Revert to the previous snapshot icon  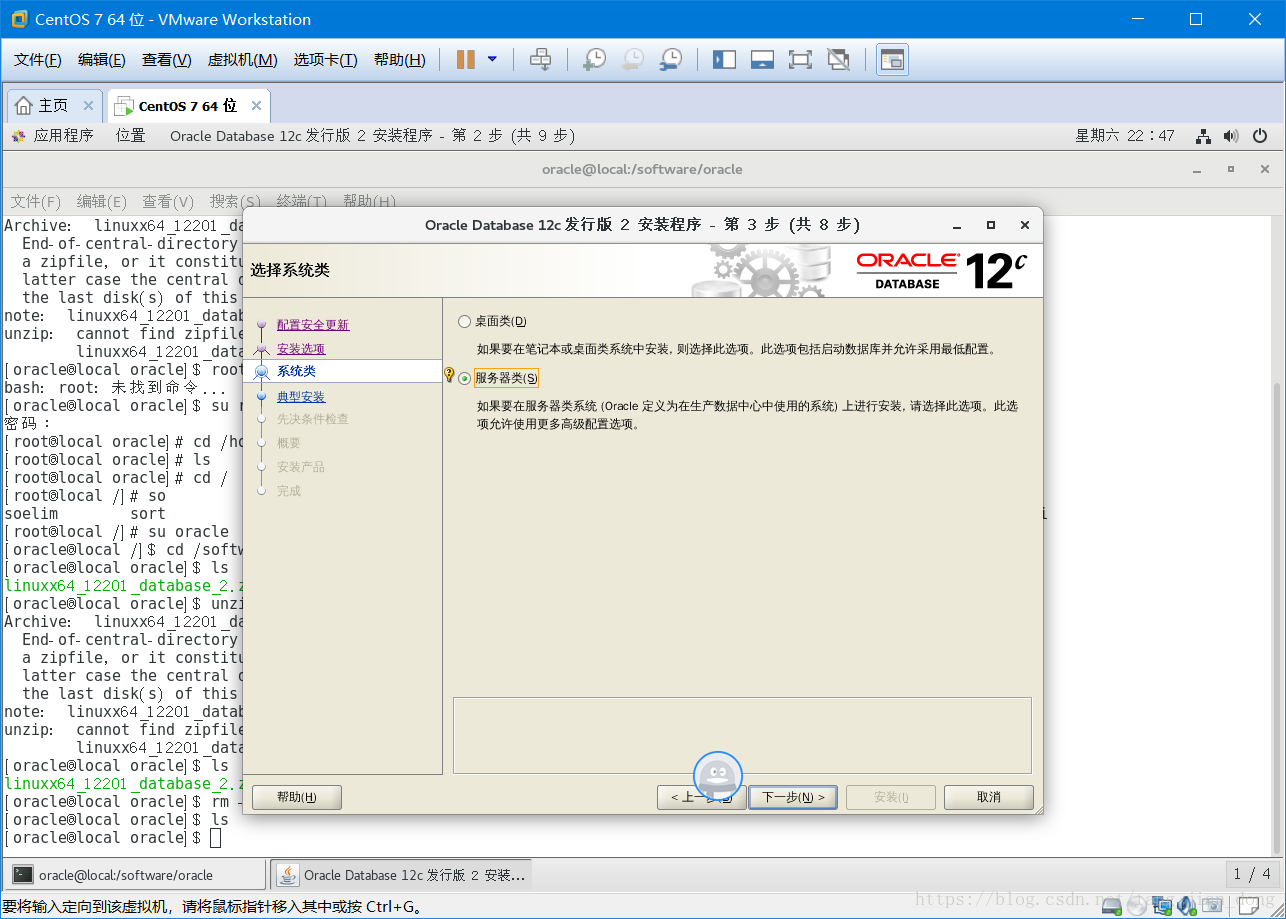pyautogui.click(x=632, y=60)
